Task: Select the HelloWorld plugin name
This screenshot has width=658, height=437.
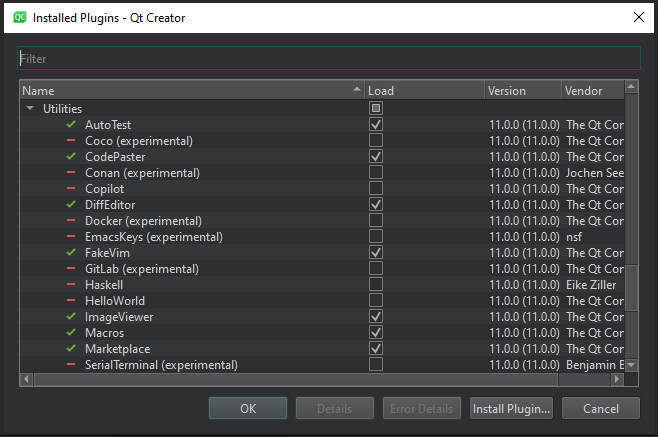Action: click(x=115, y=301)
